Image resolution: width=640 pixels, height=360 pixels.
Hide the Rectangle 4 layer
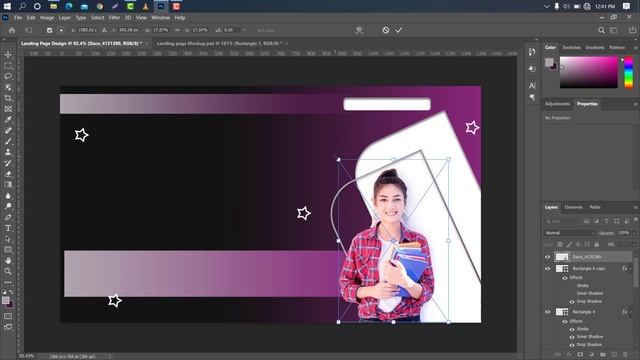[548, 312]
